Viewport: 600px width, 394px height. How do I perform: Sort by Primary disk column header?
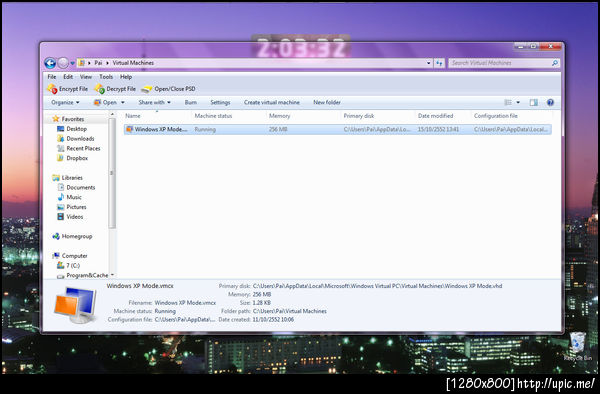(x=378, y=116)
